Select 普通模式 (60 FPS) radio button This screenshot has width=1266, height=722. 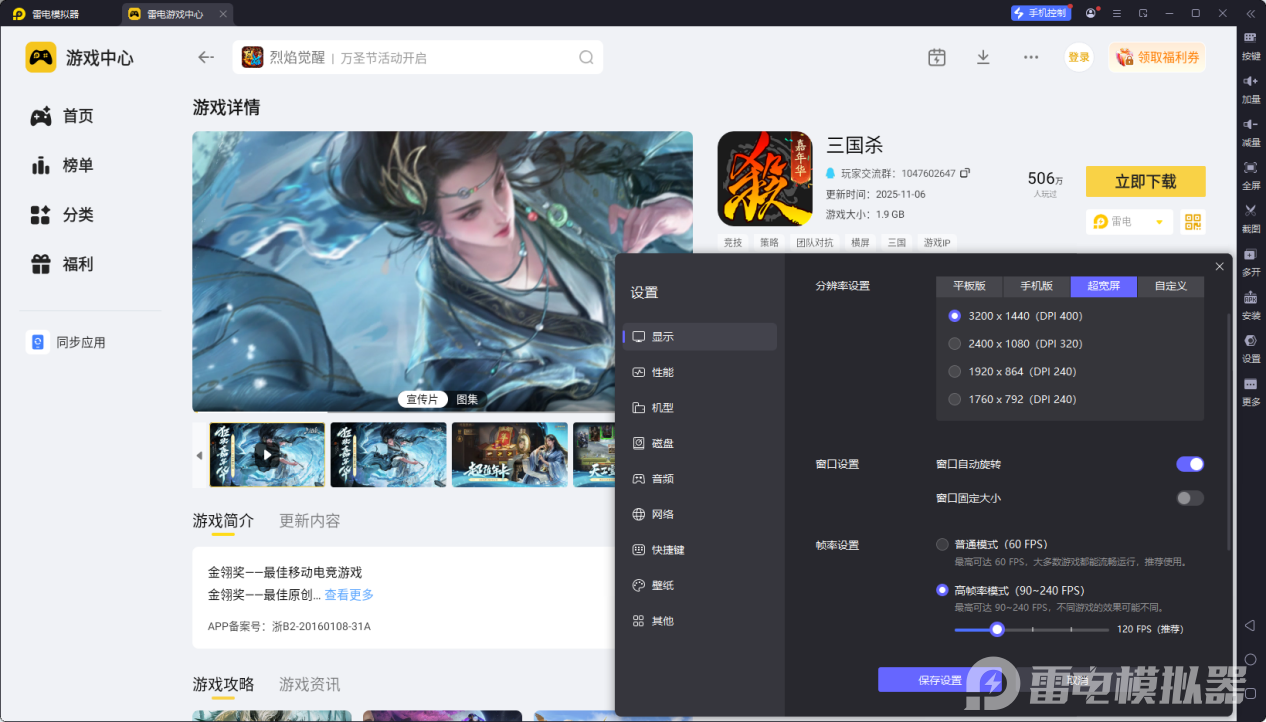(x=941, y=544)
